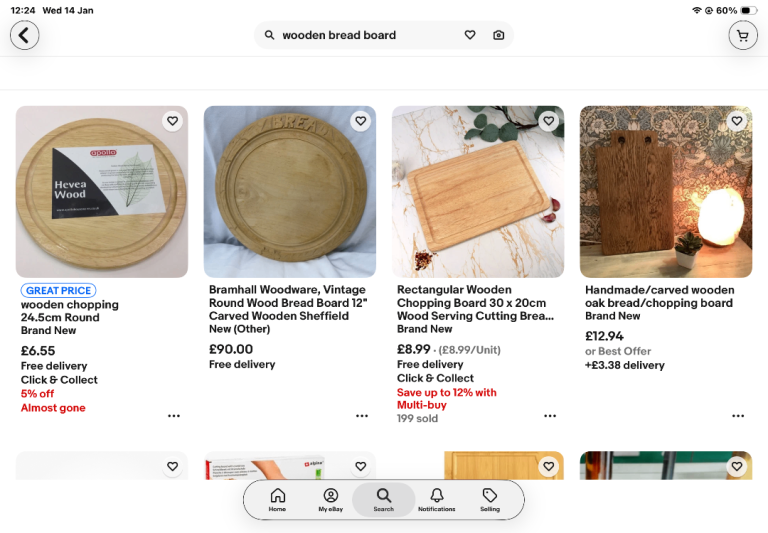
Task: Open the shopping cart
Action: 743,35
